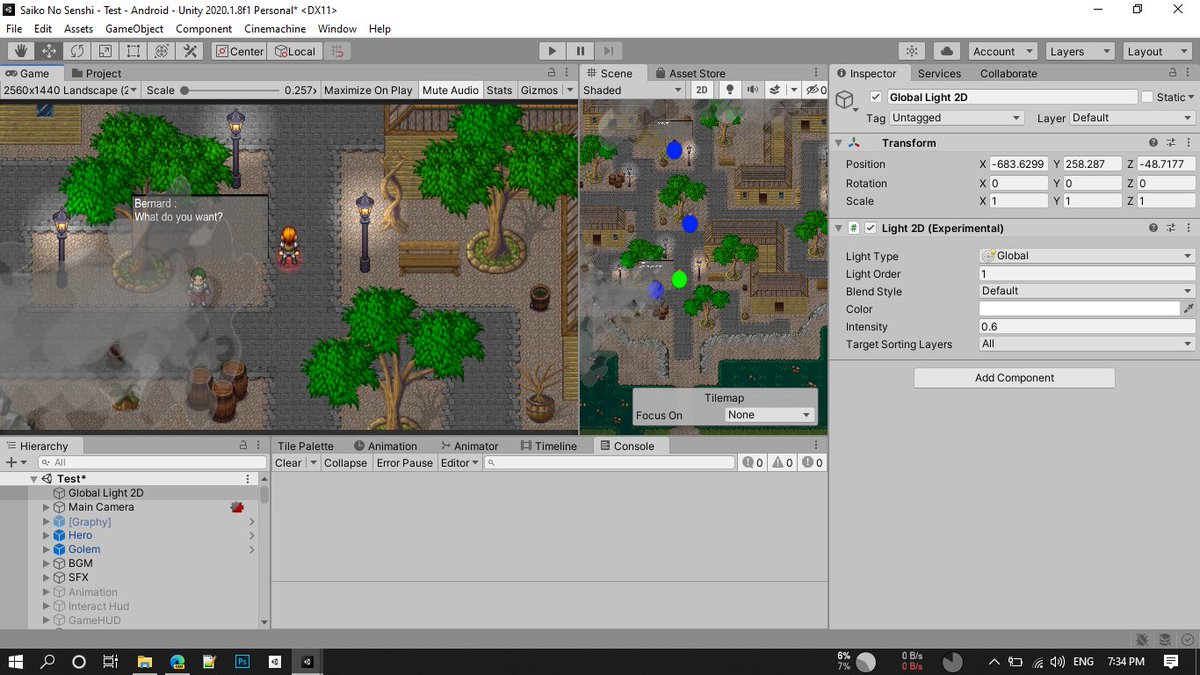Select the Rect tool

tap(133, 51)
